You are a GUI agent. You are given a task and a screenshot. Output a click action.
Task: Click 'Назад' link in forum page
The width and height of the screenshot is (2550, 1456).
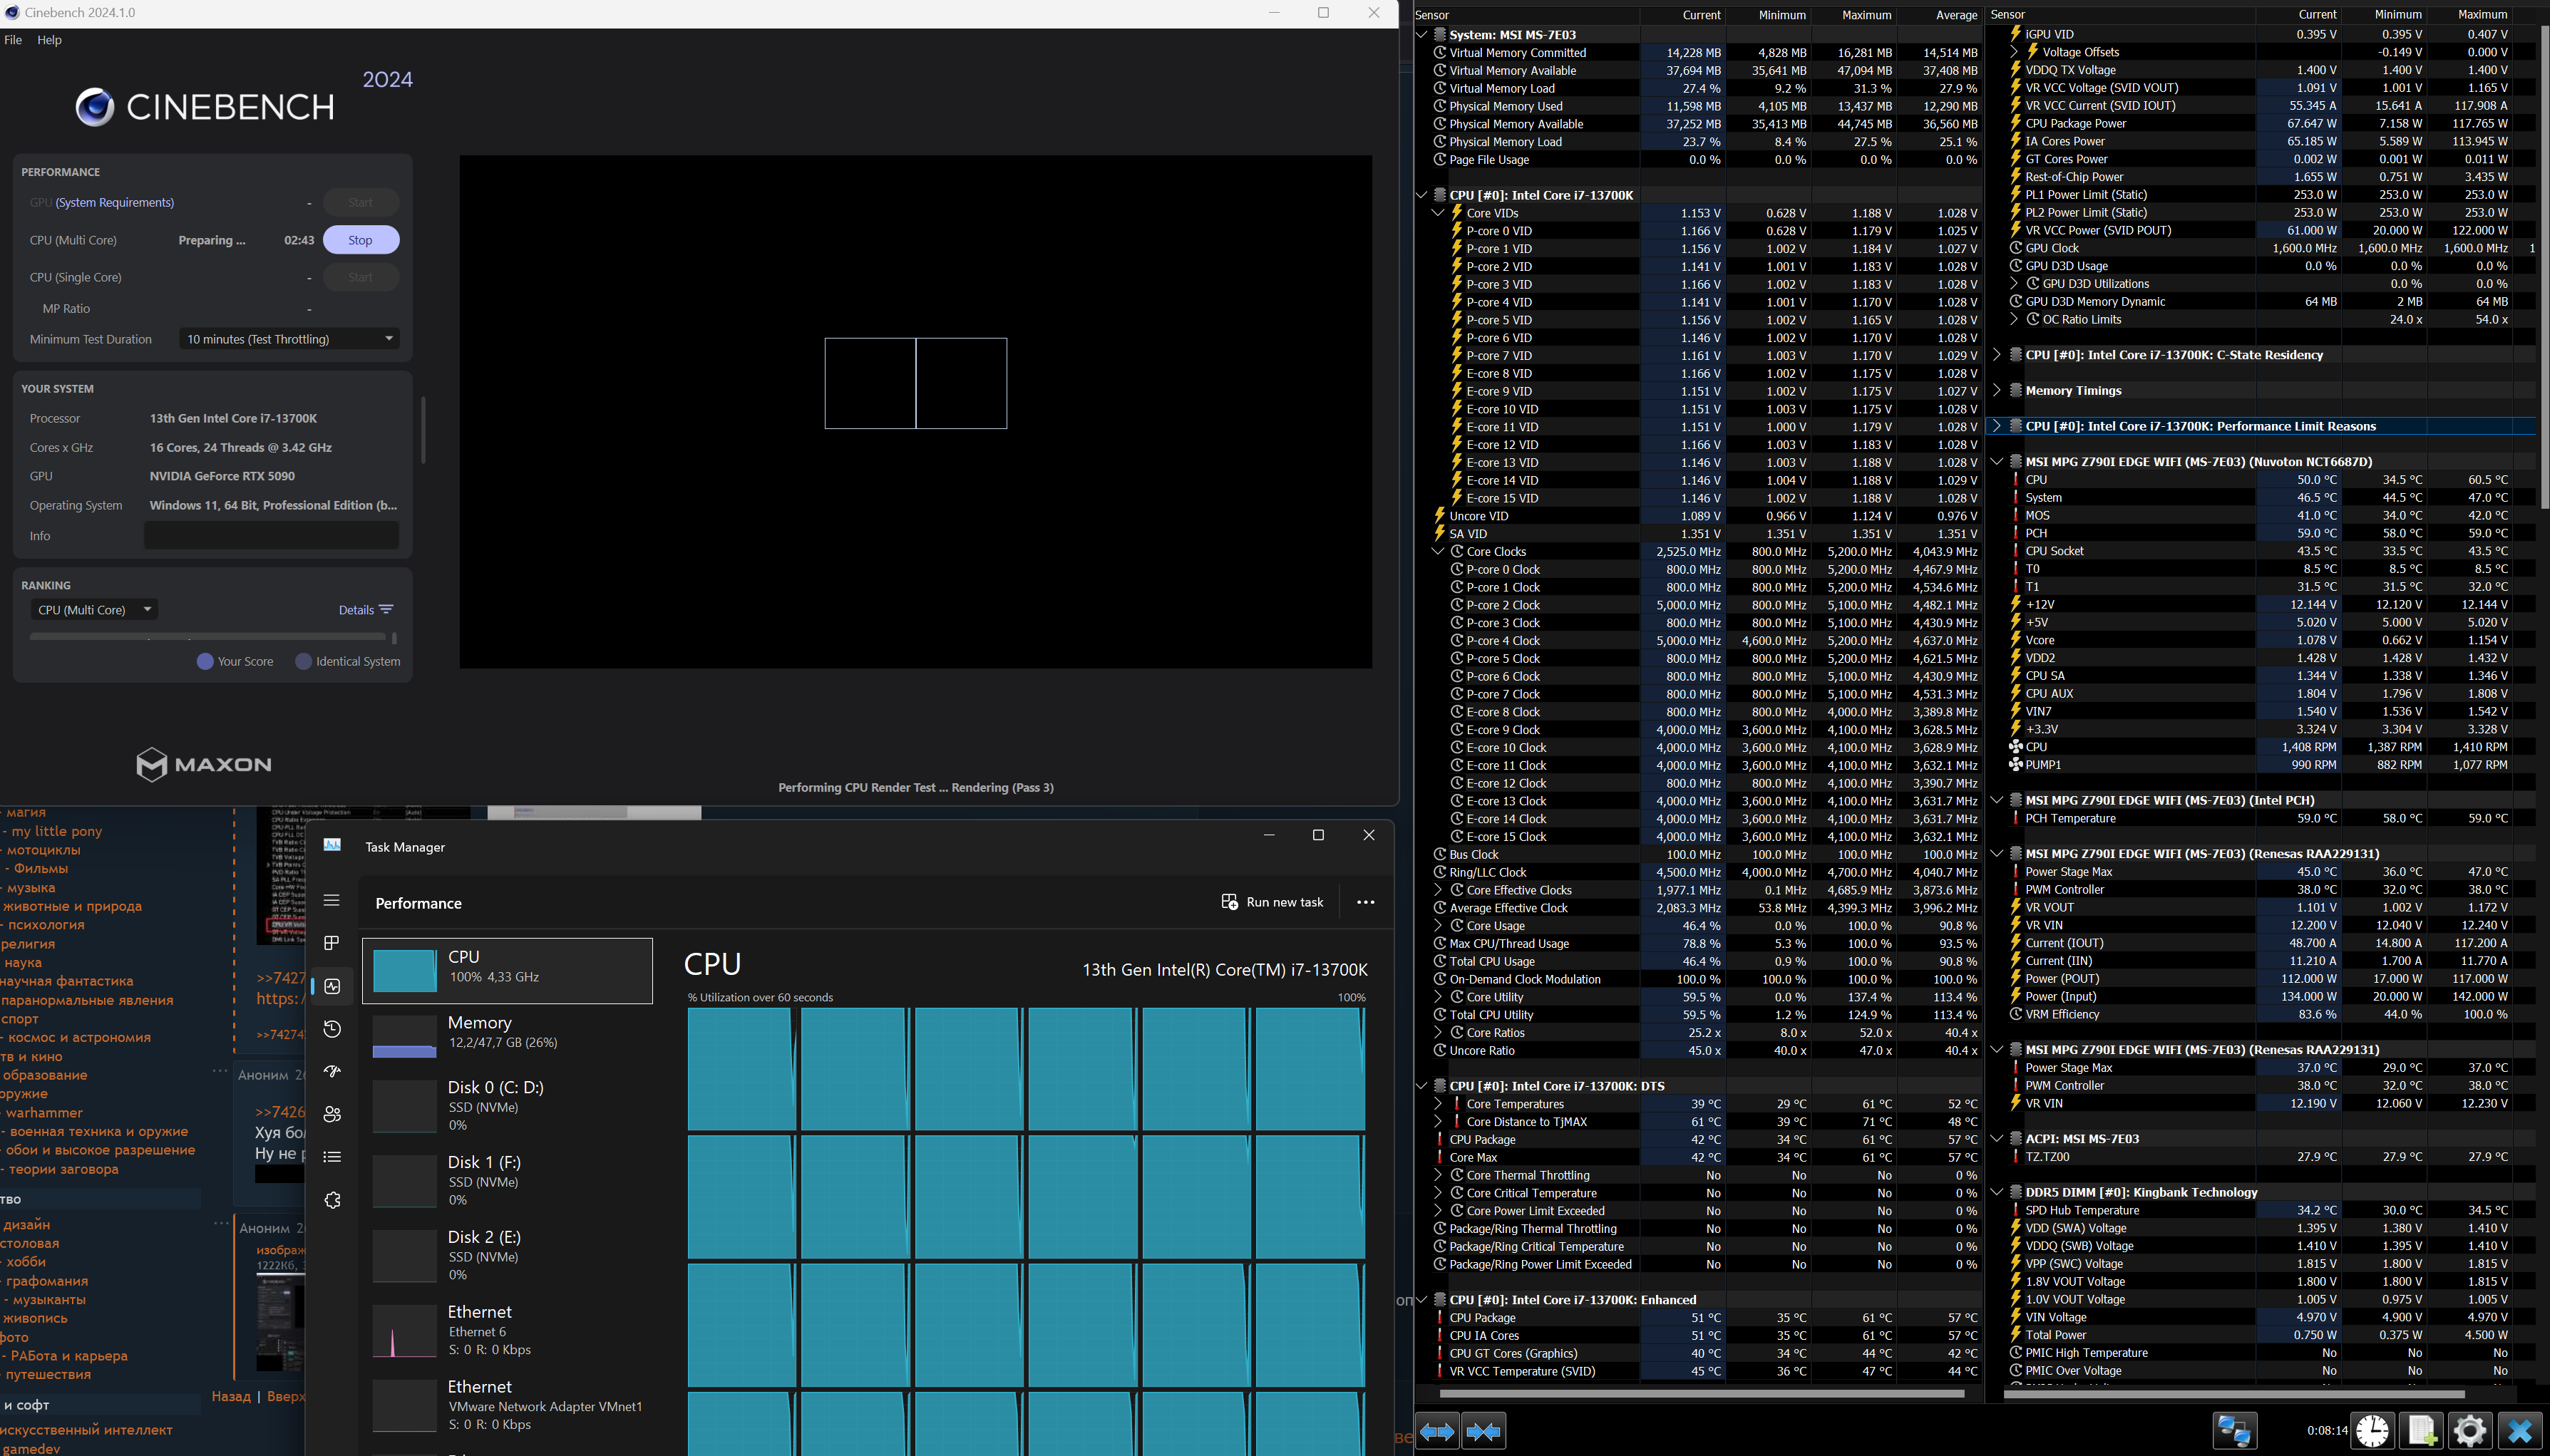(x=231, y=1397)
